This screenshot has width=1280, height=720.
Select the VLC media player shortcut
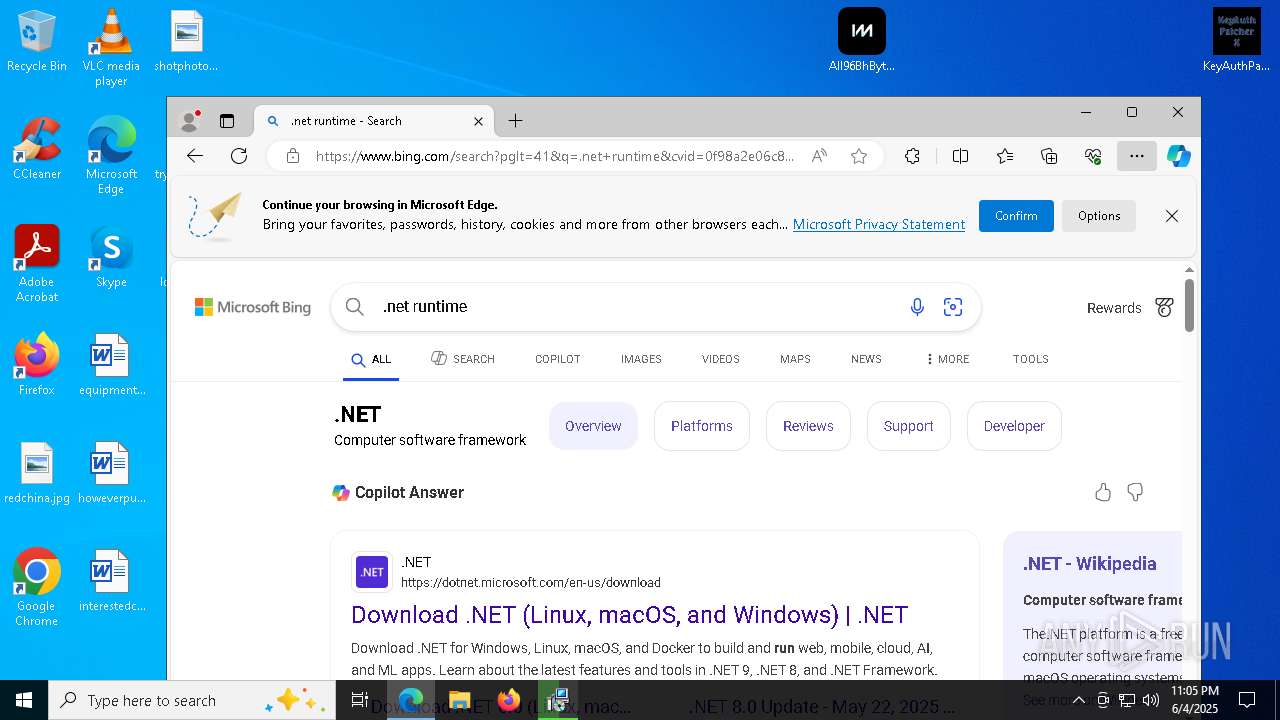click(x=111, y=48)
